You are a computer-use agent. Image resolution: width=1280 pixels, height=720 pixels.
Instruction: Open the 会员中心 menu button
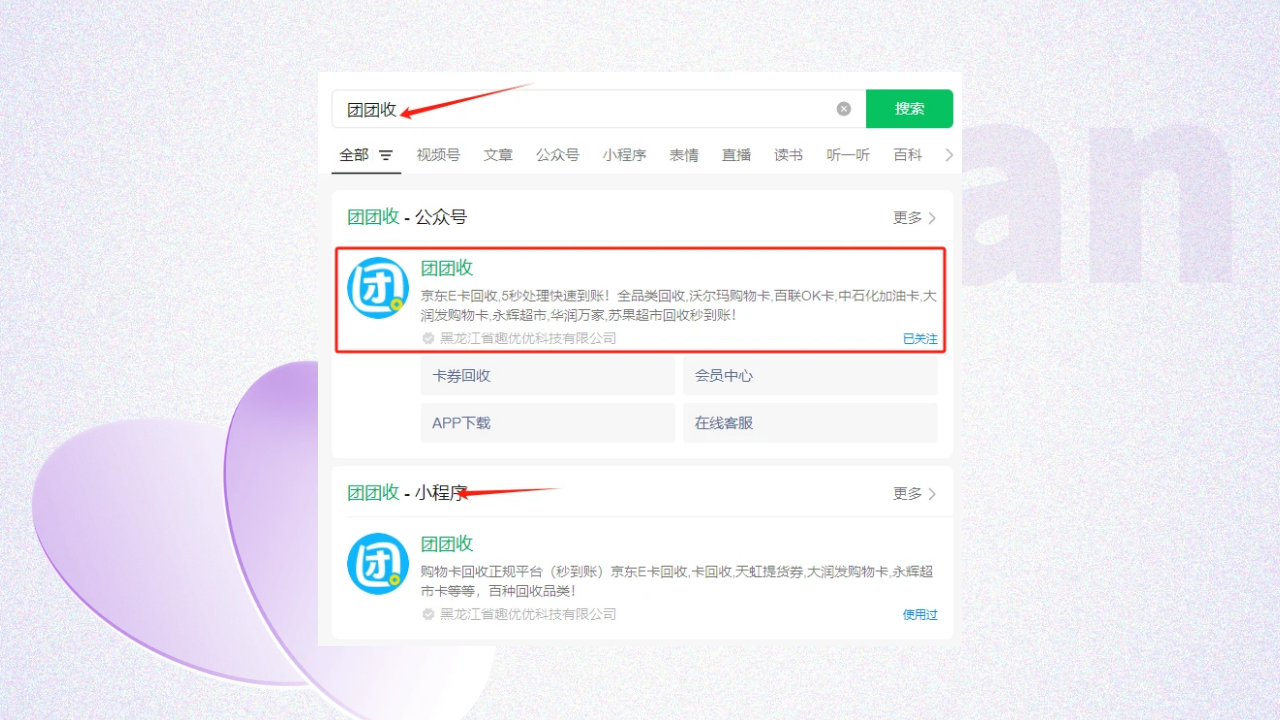pos(810,376)
